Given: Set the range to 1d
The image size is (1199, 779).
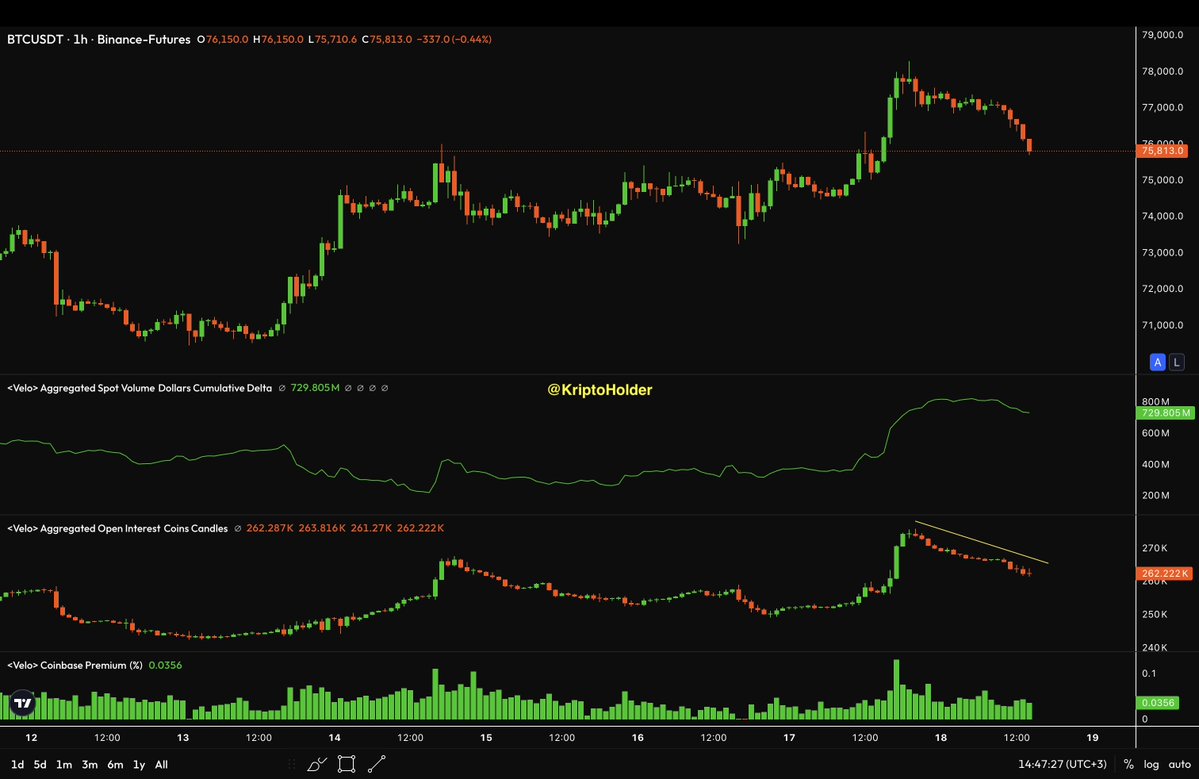Looking at the screenshot, I should click(17, 764).
